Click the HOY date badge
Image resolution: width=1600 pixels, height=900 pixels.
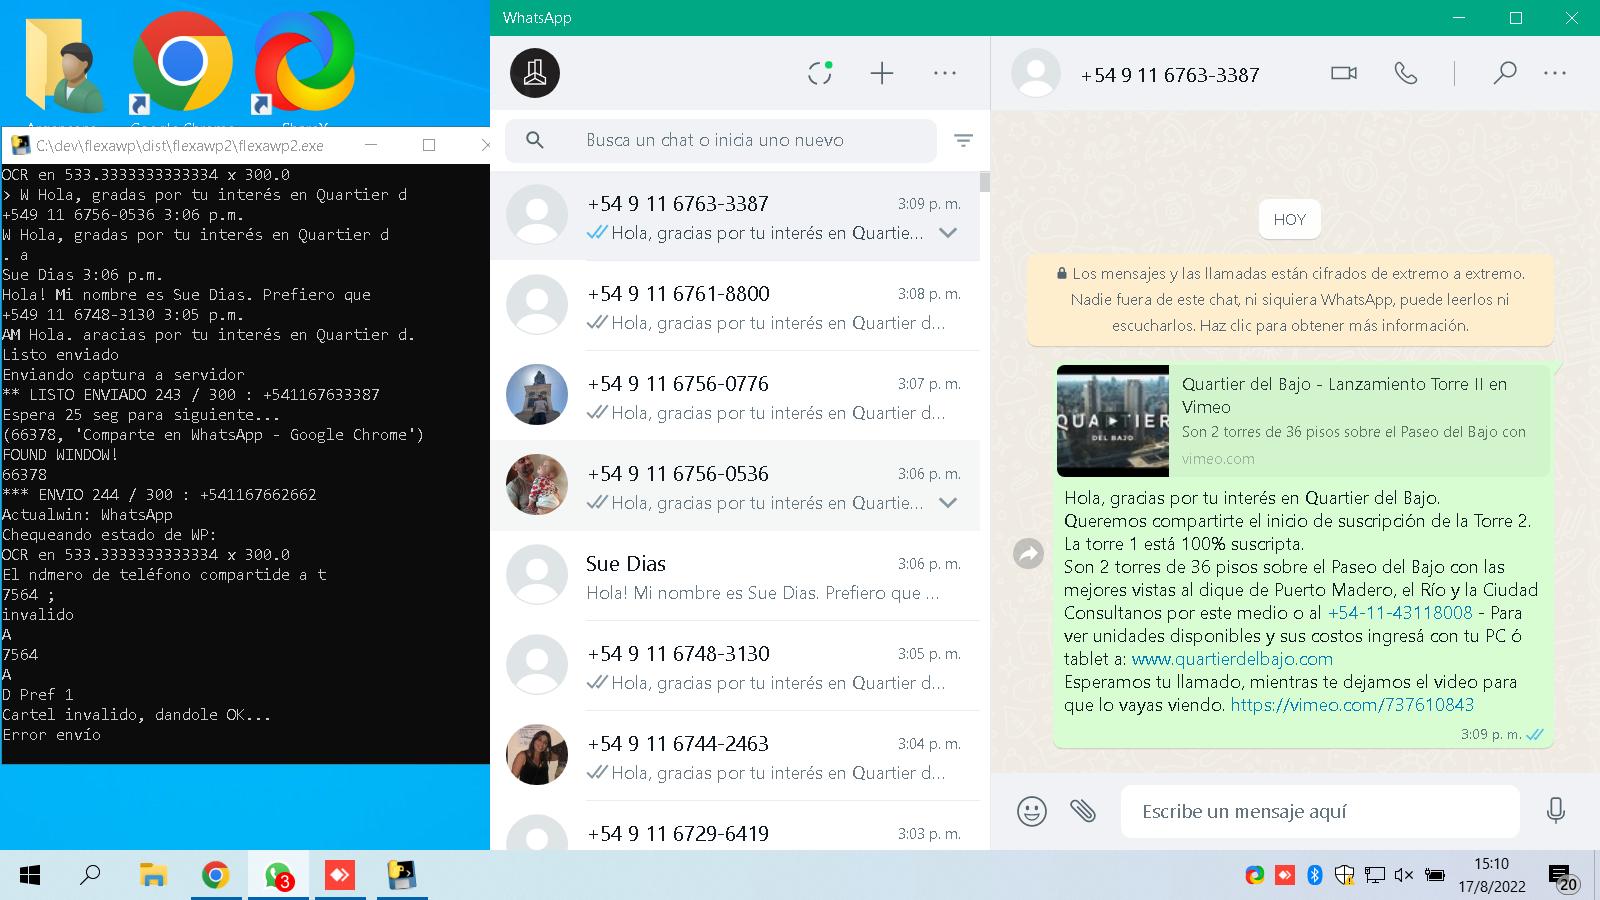(1290, 220)
